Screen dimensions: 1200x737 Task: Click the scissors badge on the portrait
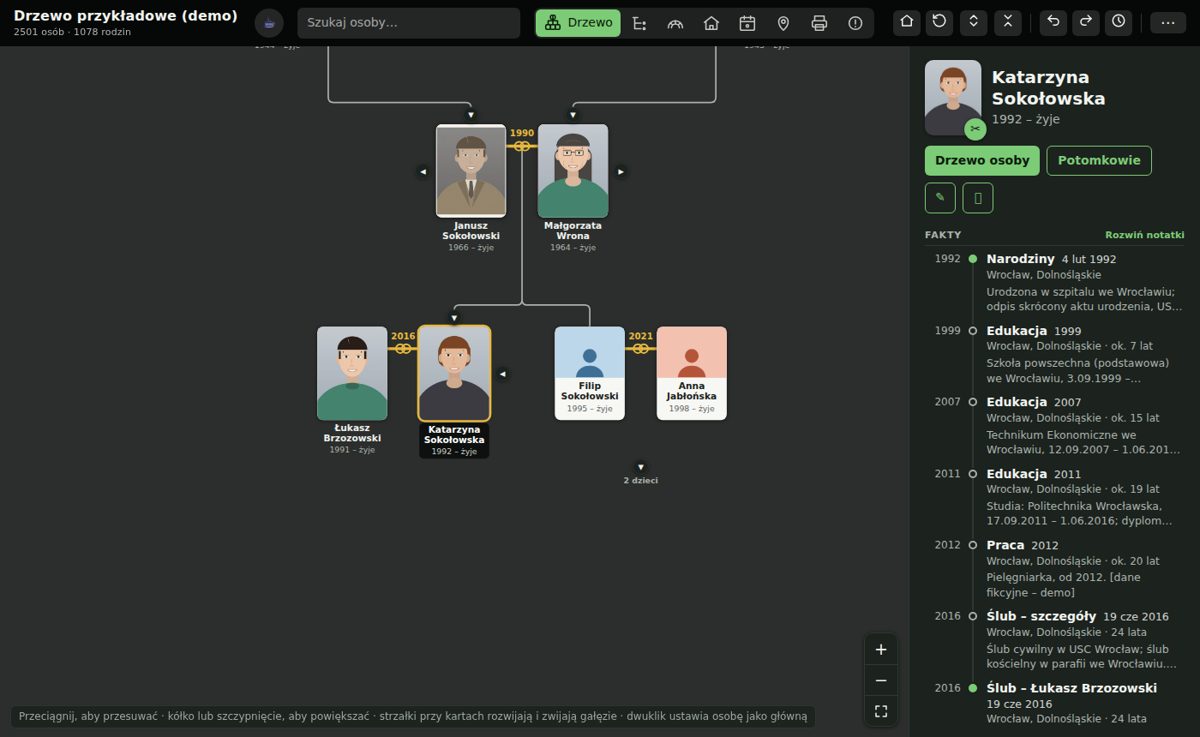pos(975,129)
